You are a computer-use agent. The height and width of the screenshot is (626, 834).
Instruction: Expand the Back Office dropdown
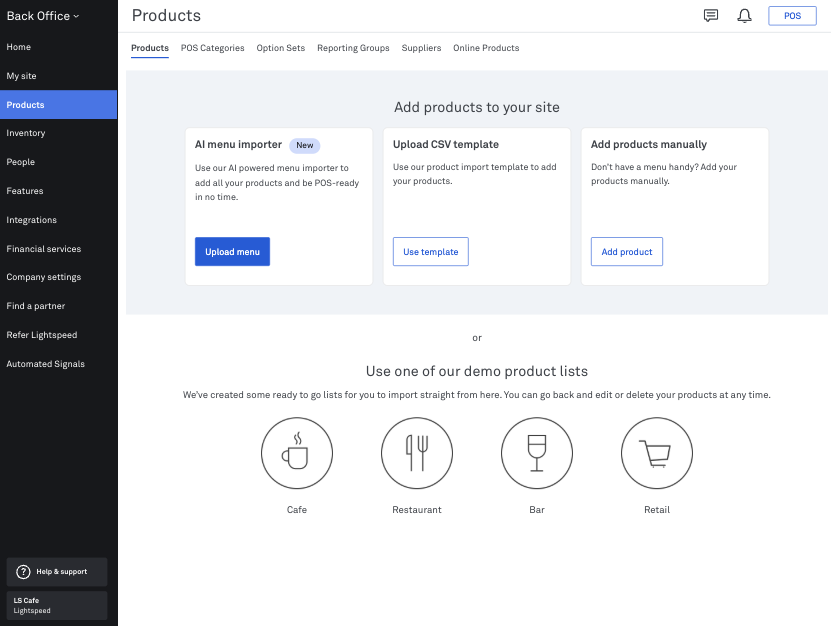pyautogui.click(x=43, y=16)
